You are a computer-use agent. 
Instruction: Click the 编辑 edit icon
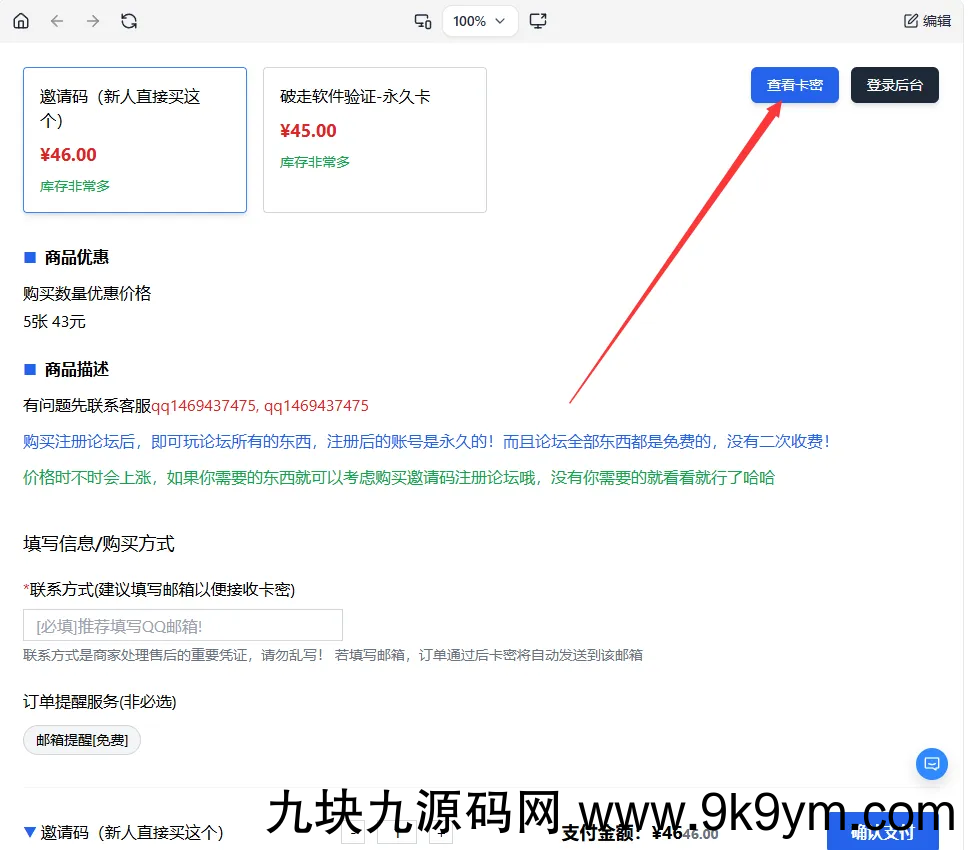927,21
